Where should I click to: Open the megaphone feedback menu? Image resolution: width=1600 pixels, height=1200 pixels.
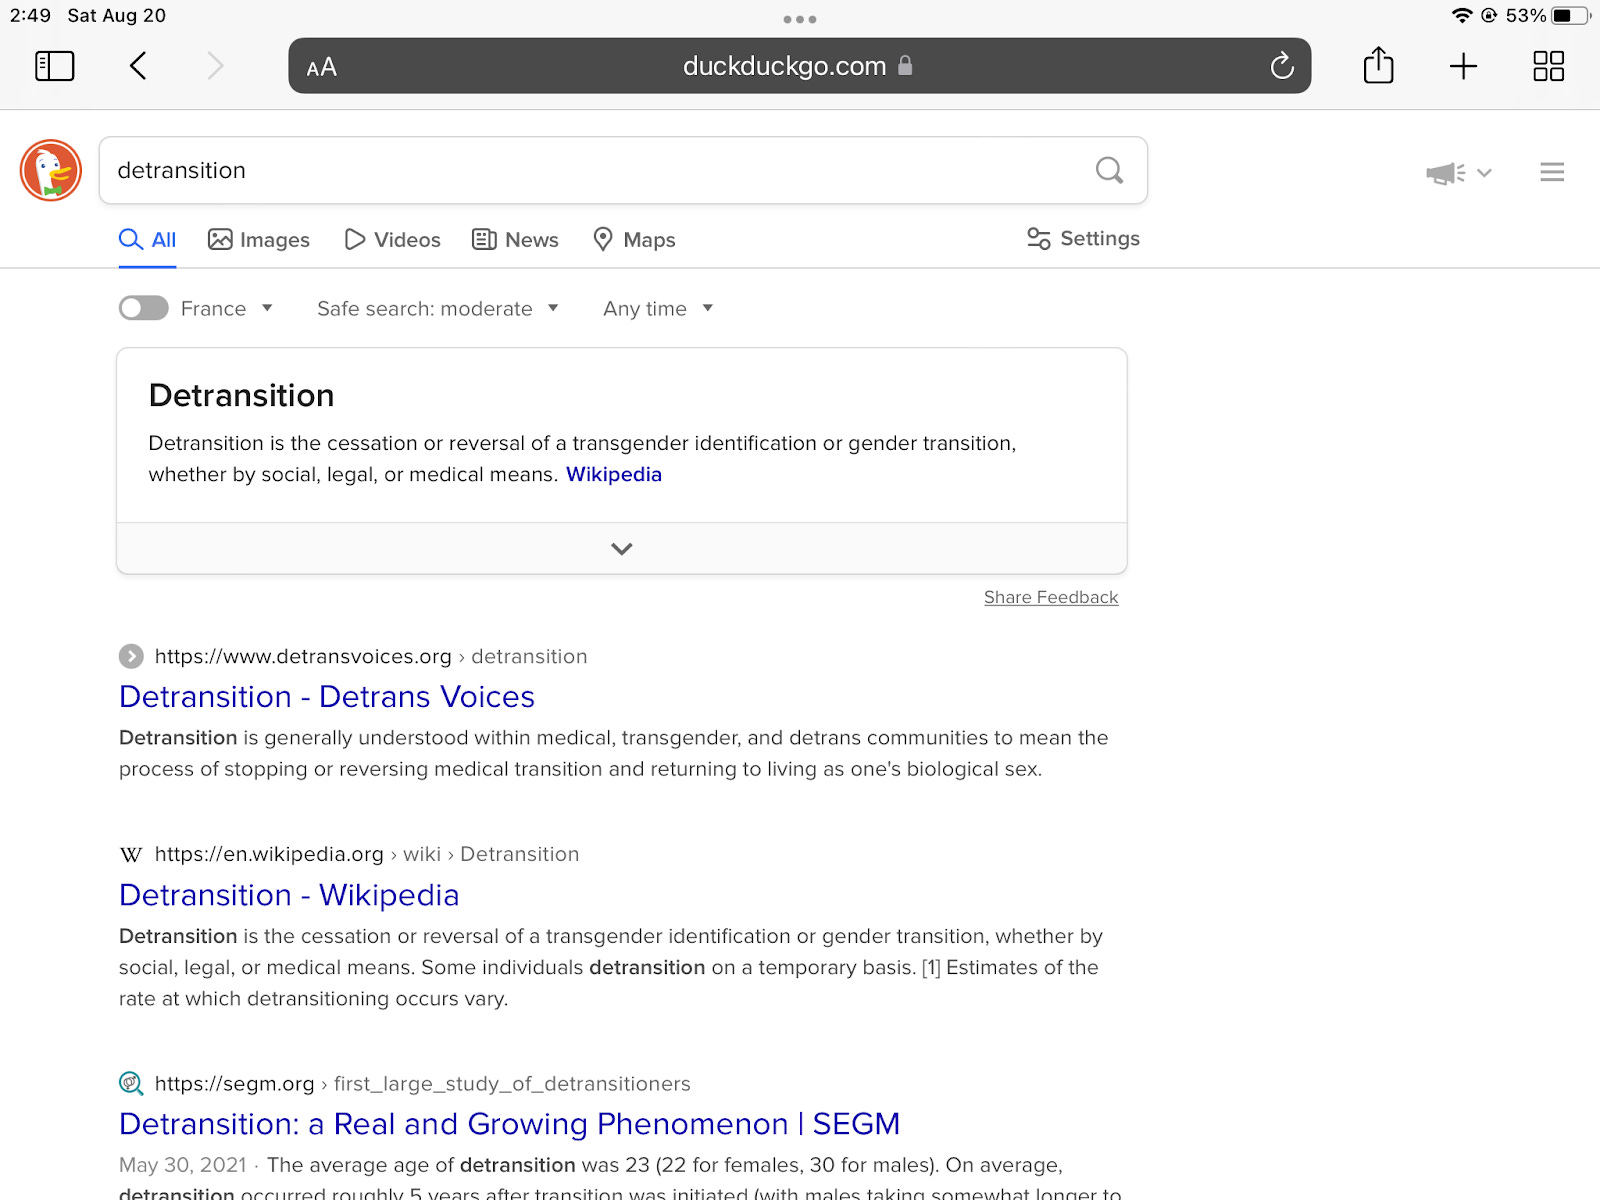point(1458,173)
